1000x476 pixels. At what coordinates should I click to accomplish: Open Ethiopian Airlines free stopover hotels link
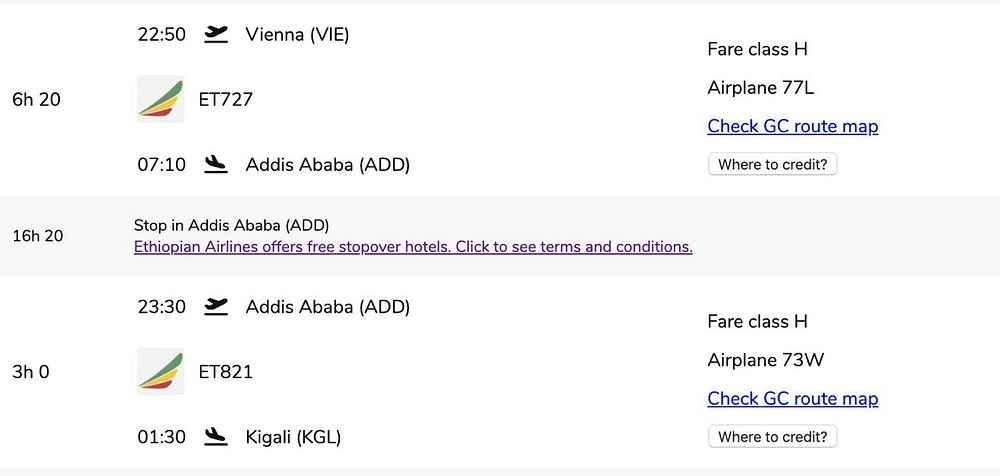(413, 247)
